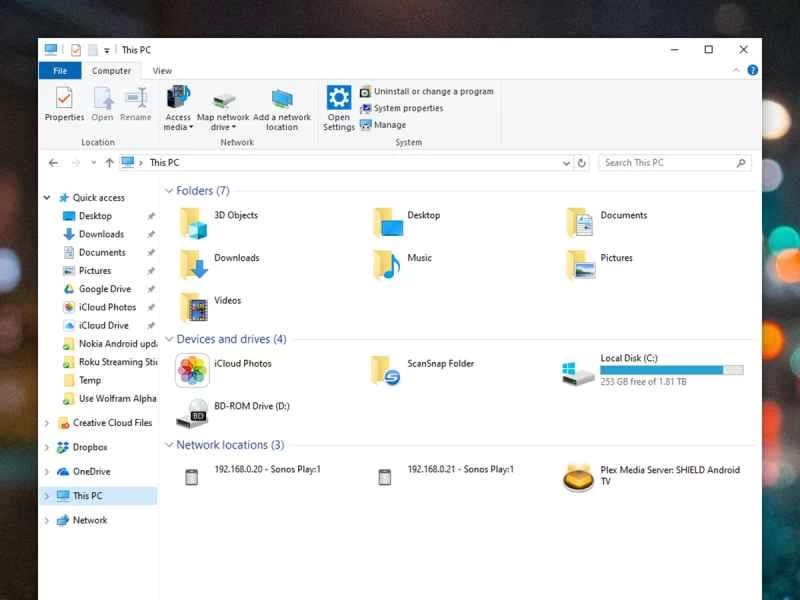Click inside the Search This PC box
Viewport: 800px width, 600px height.
(675, 162)
